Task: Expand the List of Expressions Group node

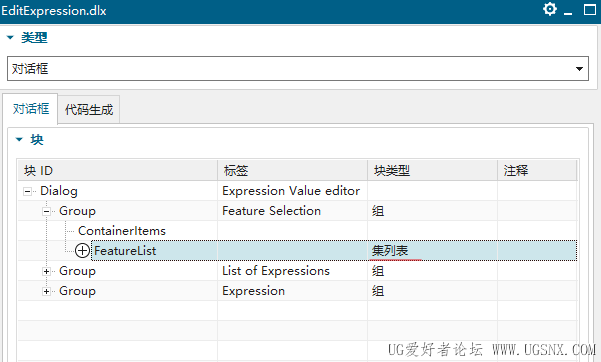Action: point(46,272)
